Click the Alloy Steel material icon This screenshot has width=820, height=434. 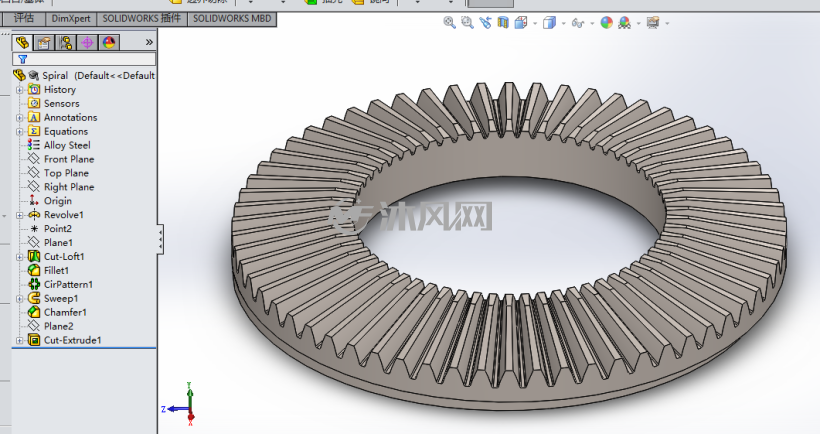tap(34, 145)
